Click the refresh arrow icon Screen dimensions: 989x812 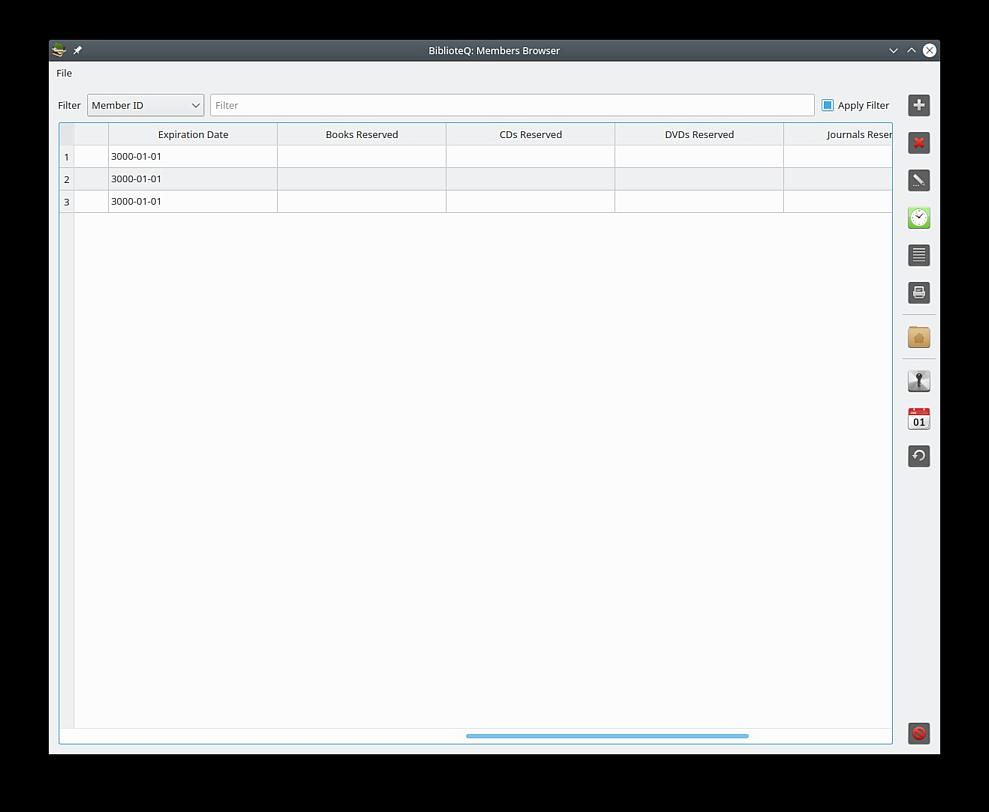pos(919,456)
